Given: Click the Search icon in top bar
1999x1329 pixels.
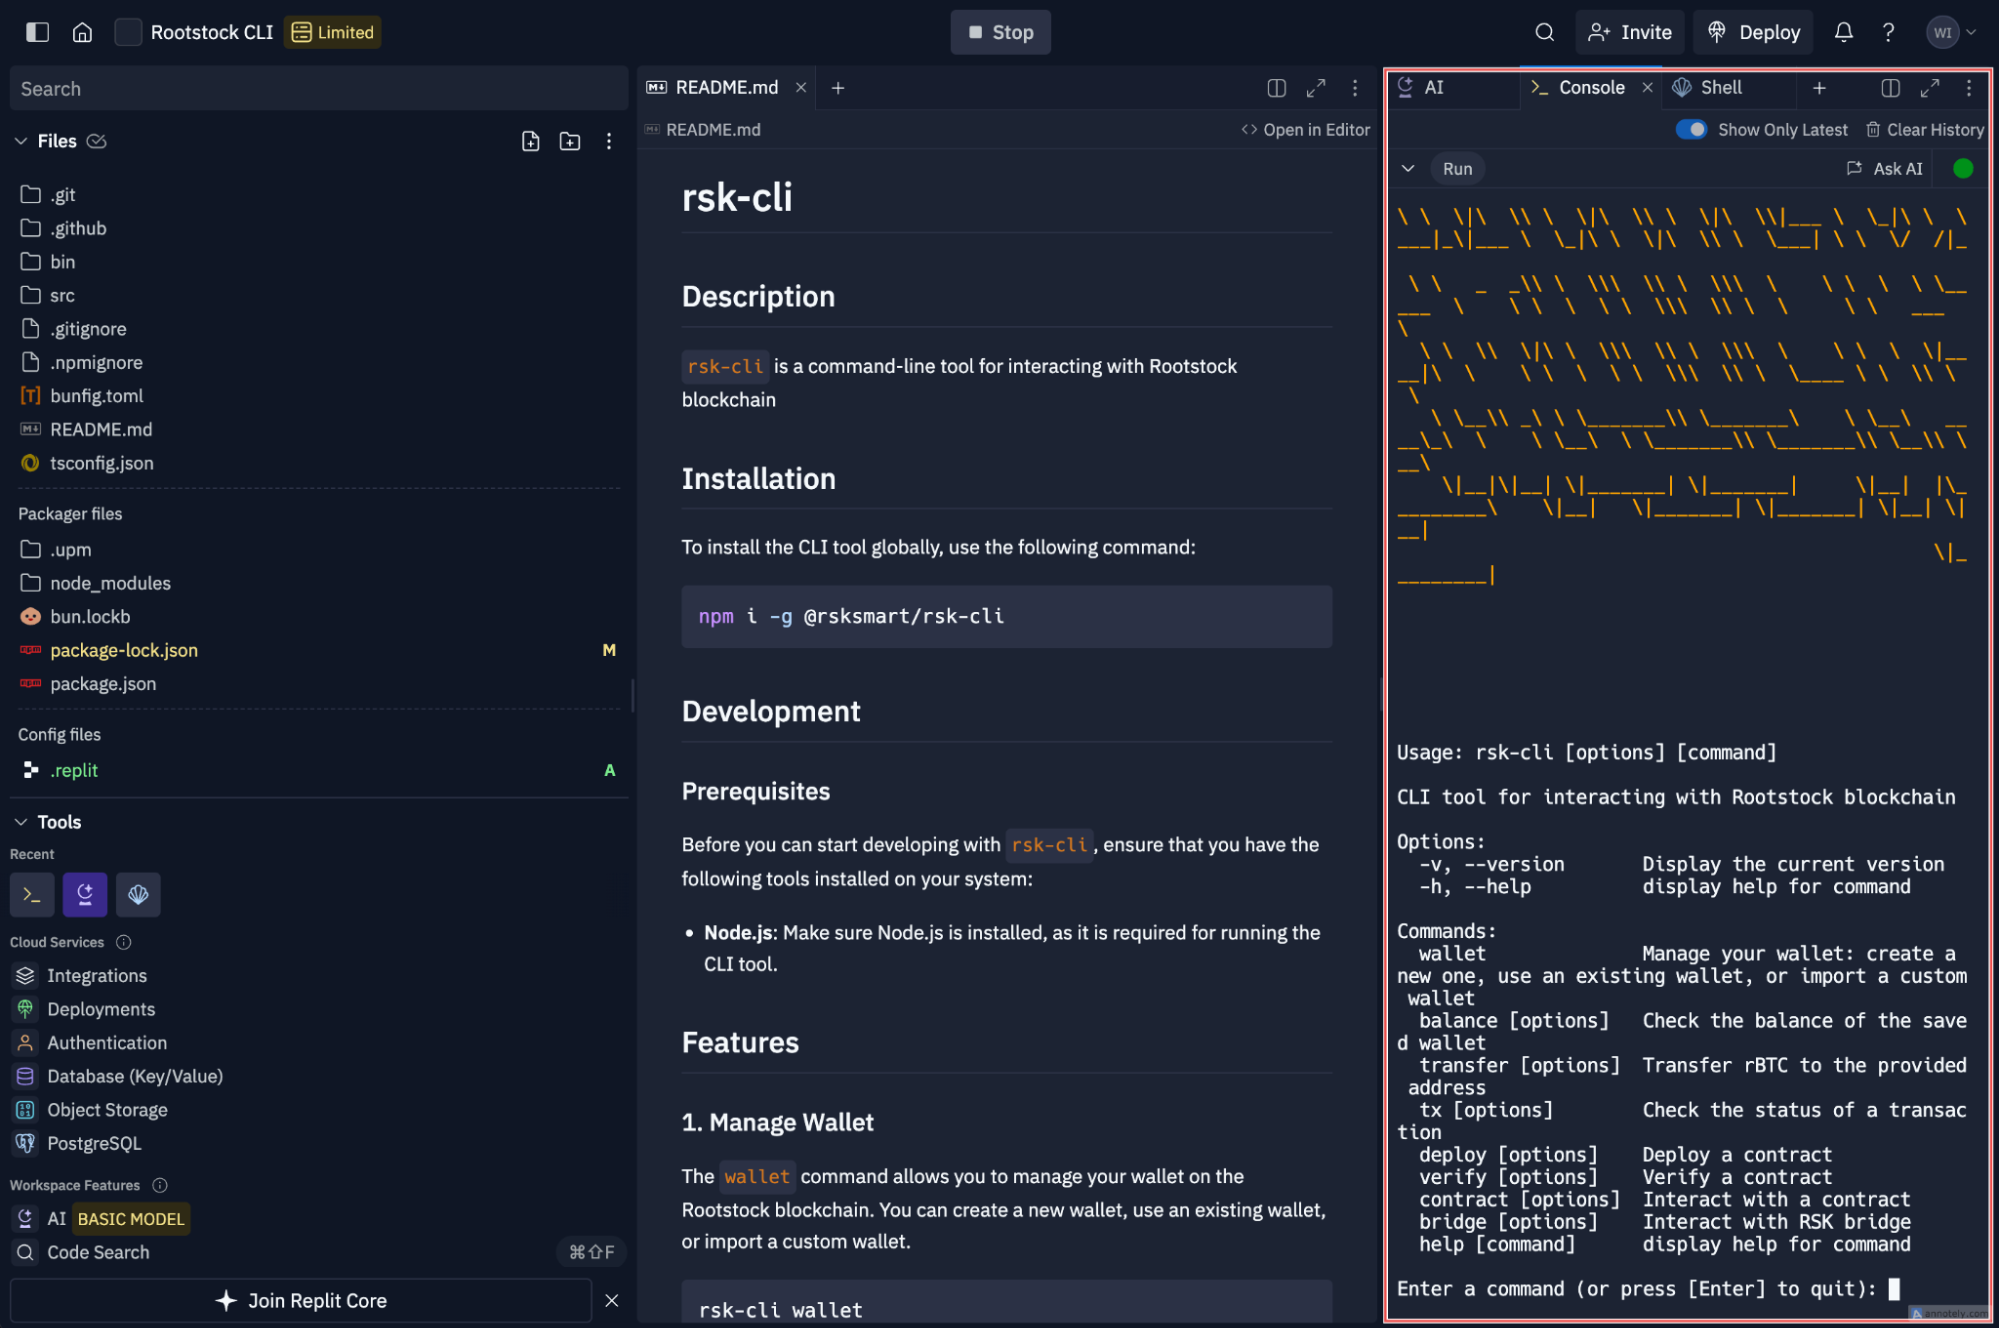Looking at the screenshot, I should click(1544, 31).
